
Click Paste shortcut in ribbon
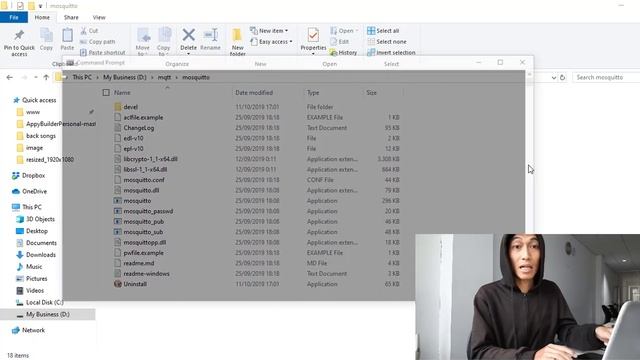coord(102,53)
